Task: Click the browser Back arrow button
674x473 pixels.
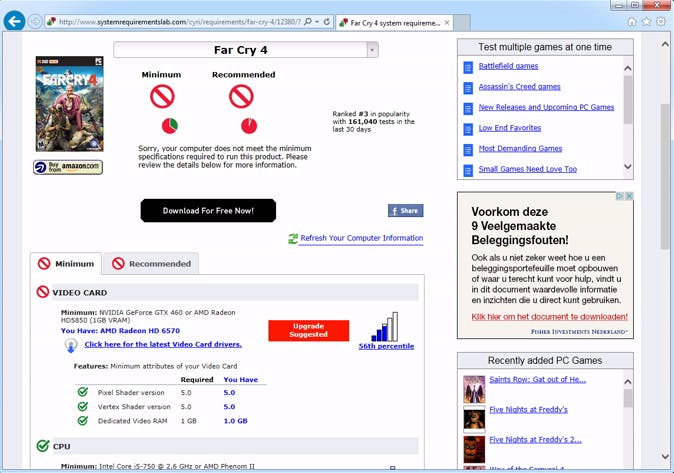Action: (14, 21)
